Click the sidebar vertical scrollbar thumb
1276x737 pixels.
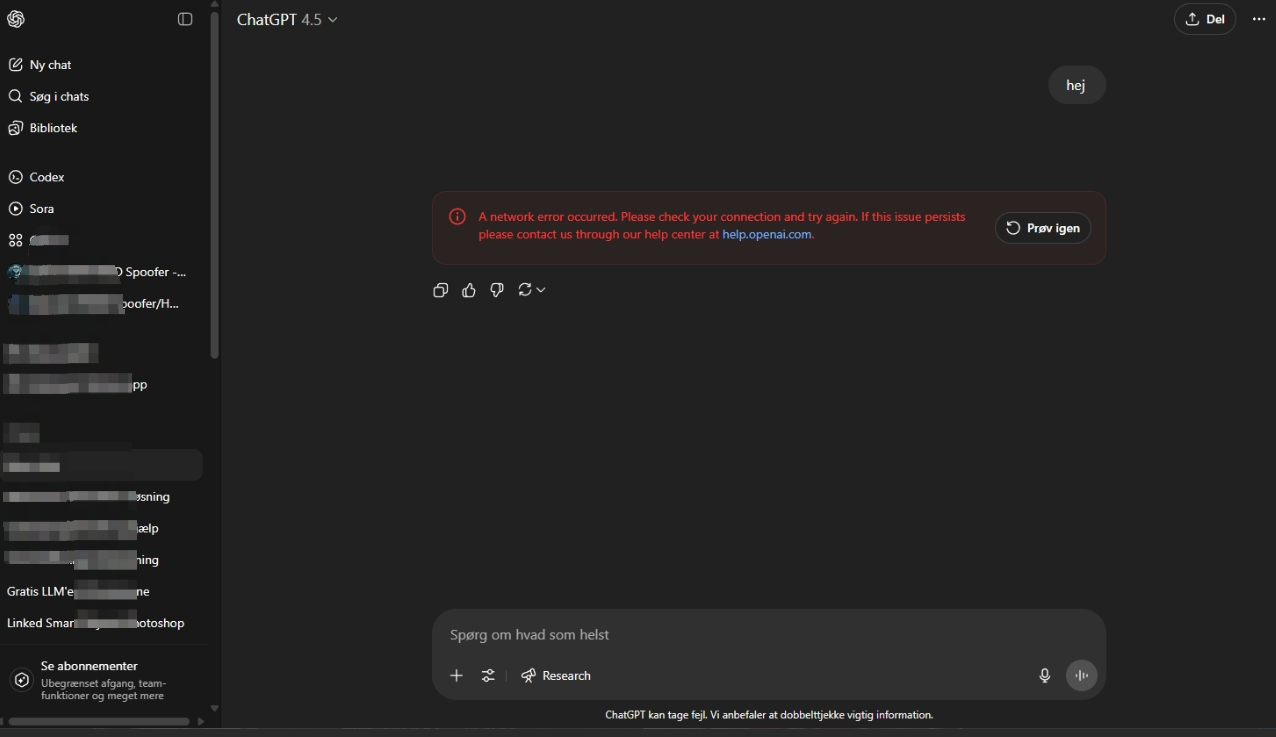coord(214,185)
